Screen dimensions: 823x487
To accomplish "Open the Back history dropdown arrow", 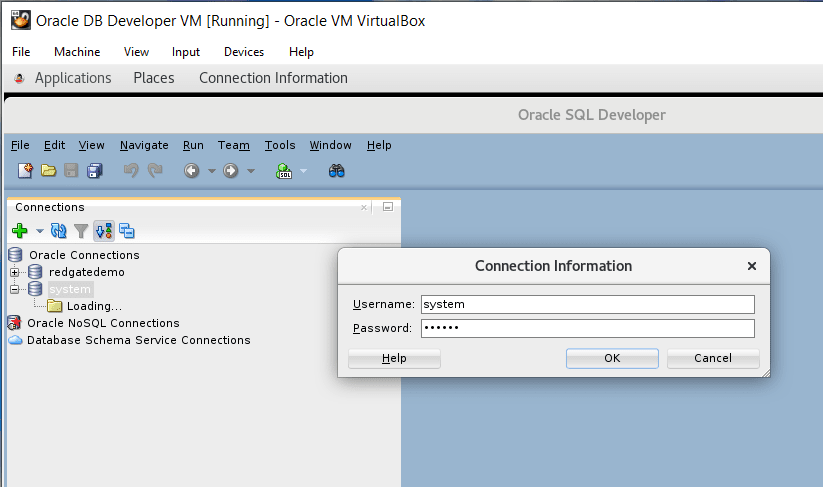I will pos(212,171).
